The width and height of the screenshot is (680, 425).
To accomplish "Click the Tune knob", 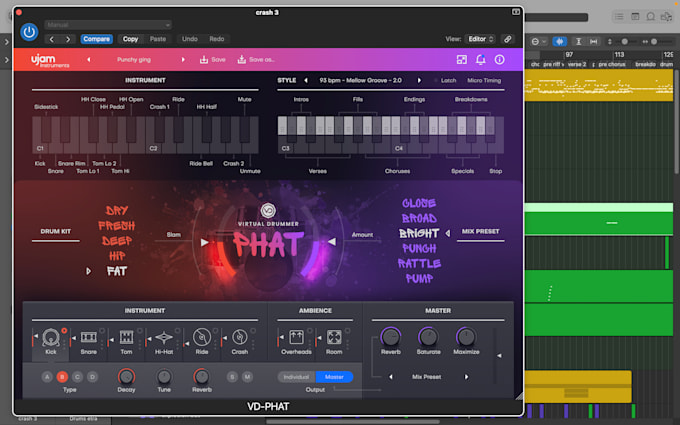I will (164, 376).
